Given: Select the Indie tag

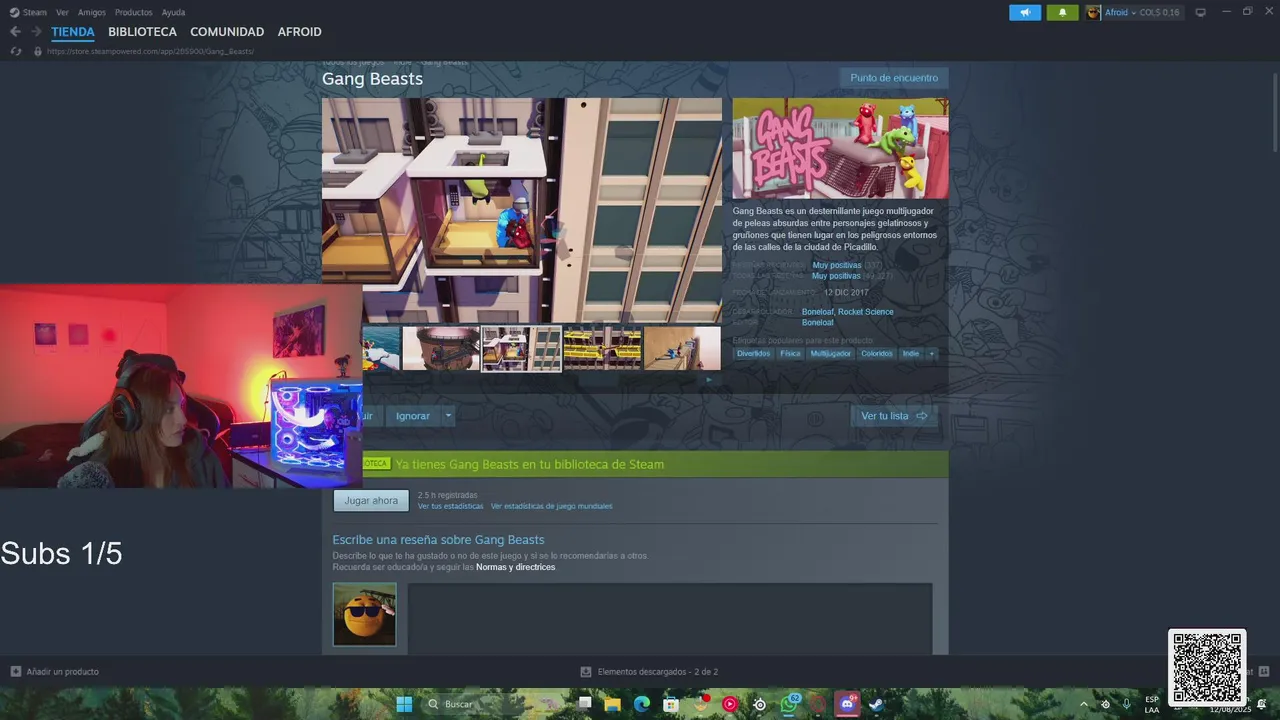Looking at the screenshot, I should pyautogui.click(x=910, y=353).
